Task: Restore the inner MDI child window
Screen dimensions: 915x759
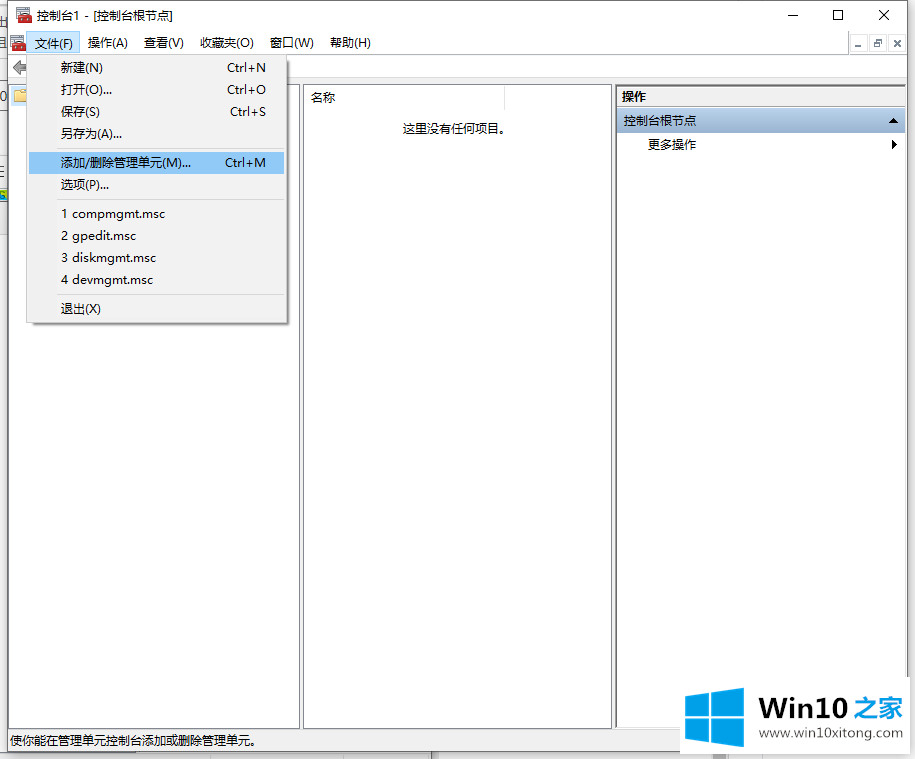Action: coord(878,44)
